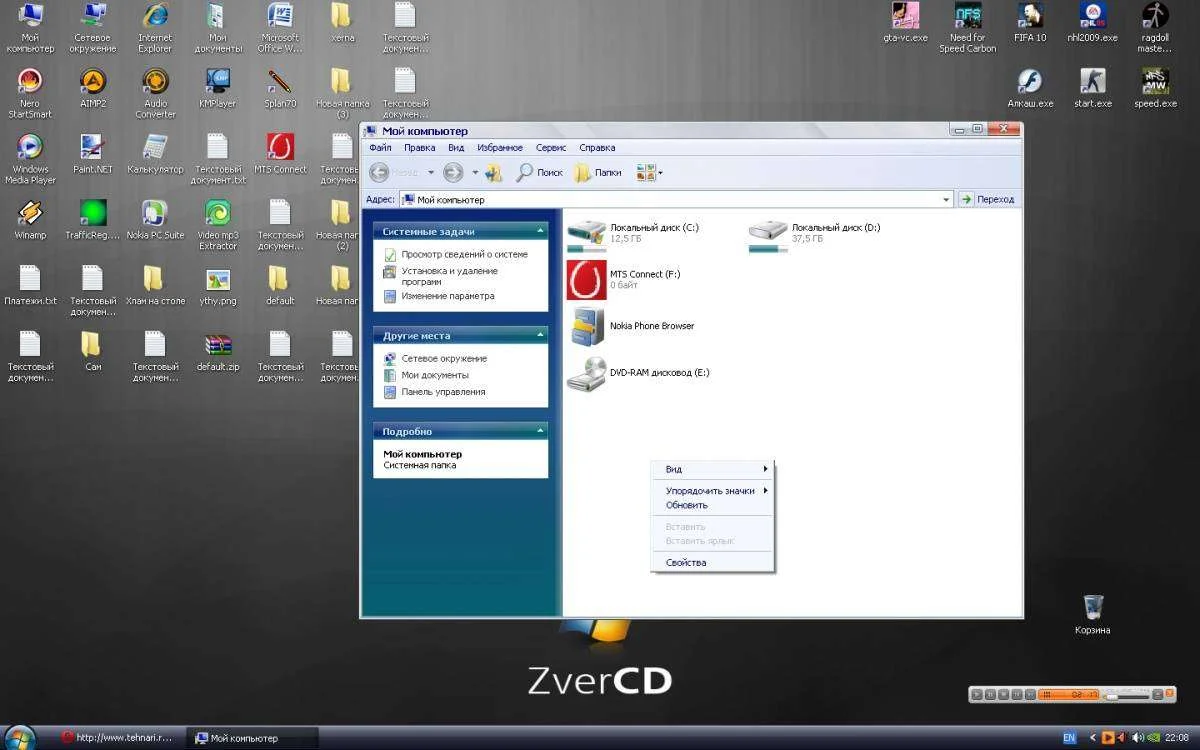Select DVD-RAM дисковод (E:) drive
Screen dimensions: 1200x750
(x=638, y=373)
